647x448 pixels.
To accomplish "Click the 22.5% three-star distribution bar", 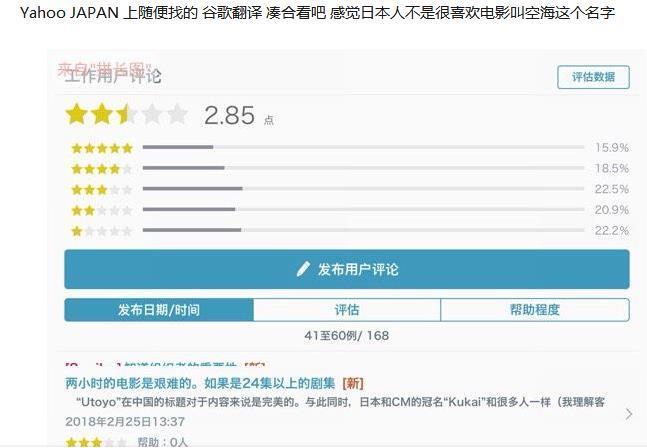I will [x=364, y=189].
